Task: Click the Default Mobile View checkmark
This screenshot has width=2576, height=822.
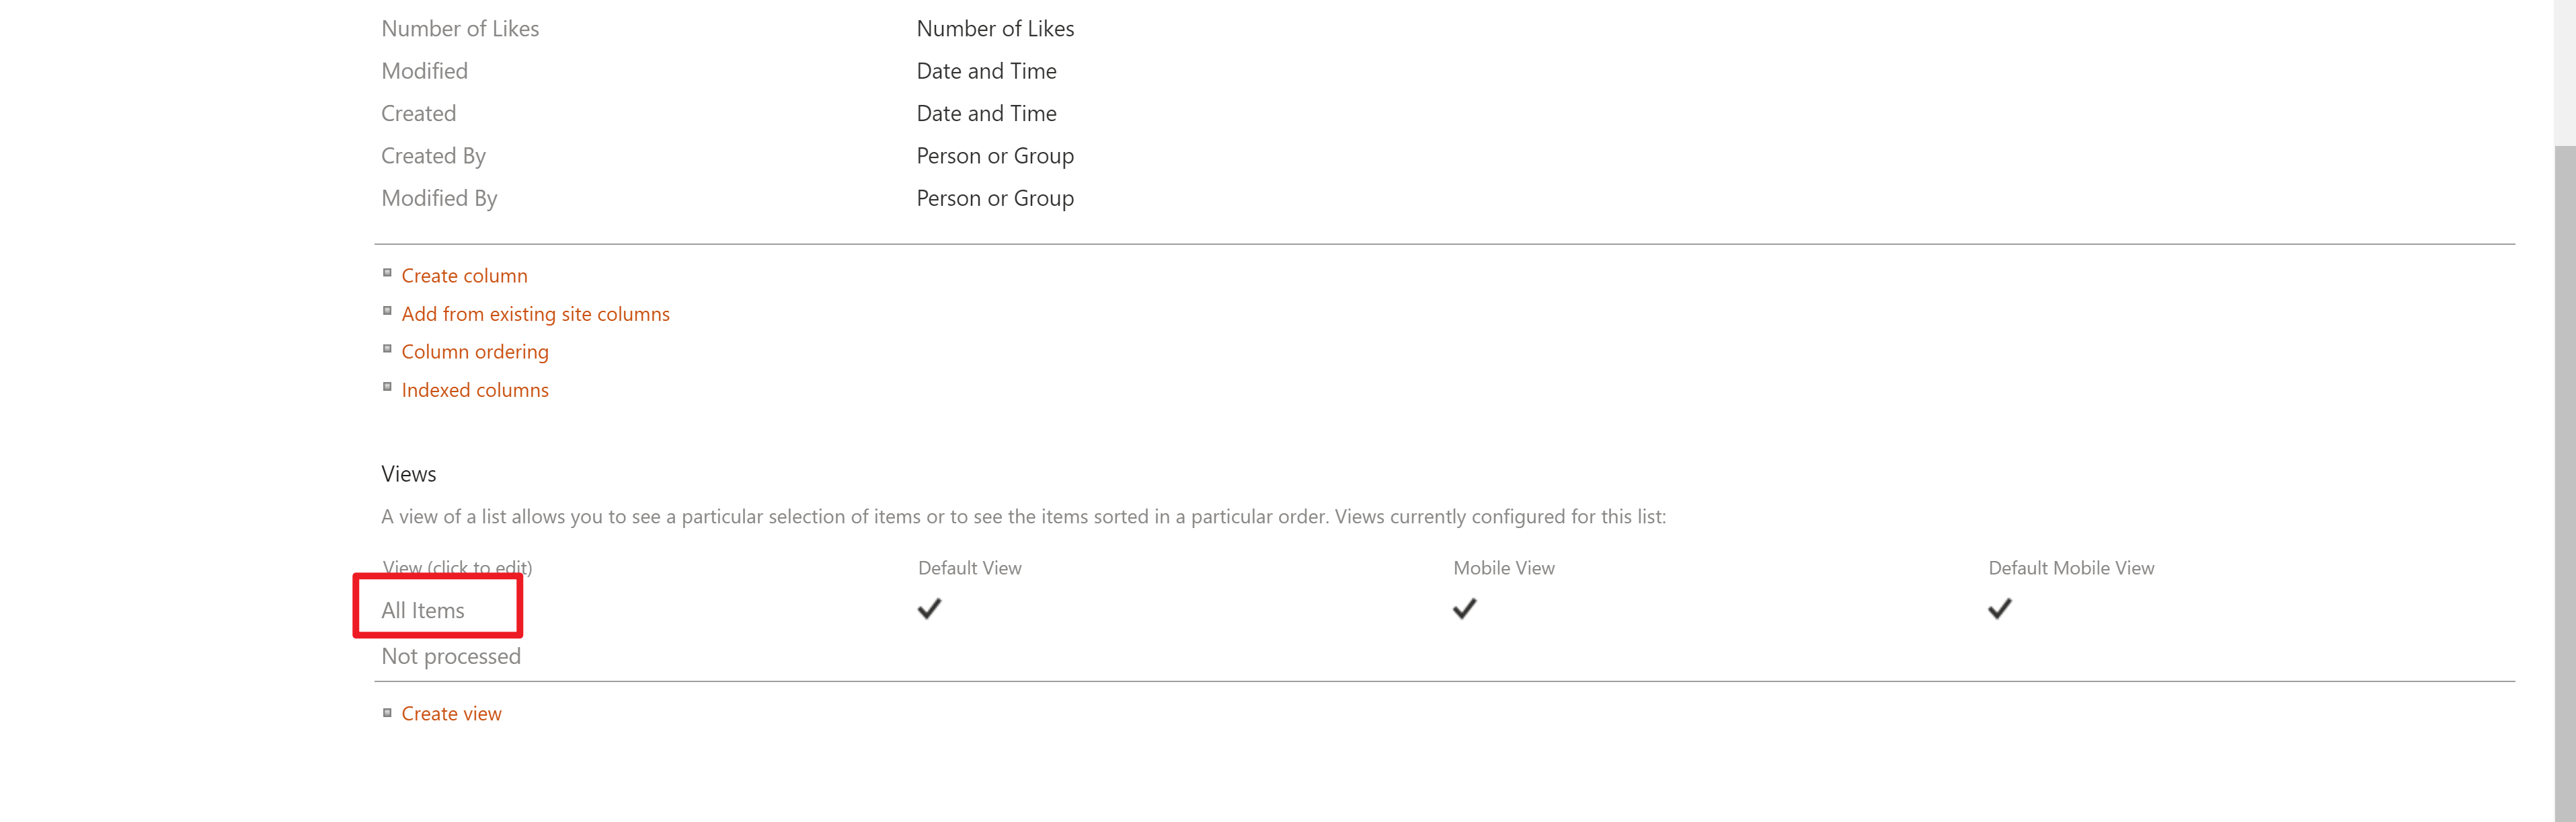Action: click(x=1999, y=608)
